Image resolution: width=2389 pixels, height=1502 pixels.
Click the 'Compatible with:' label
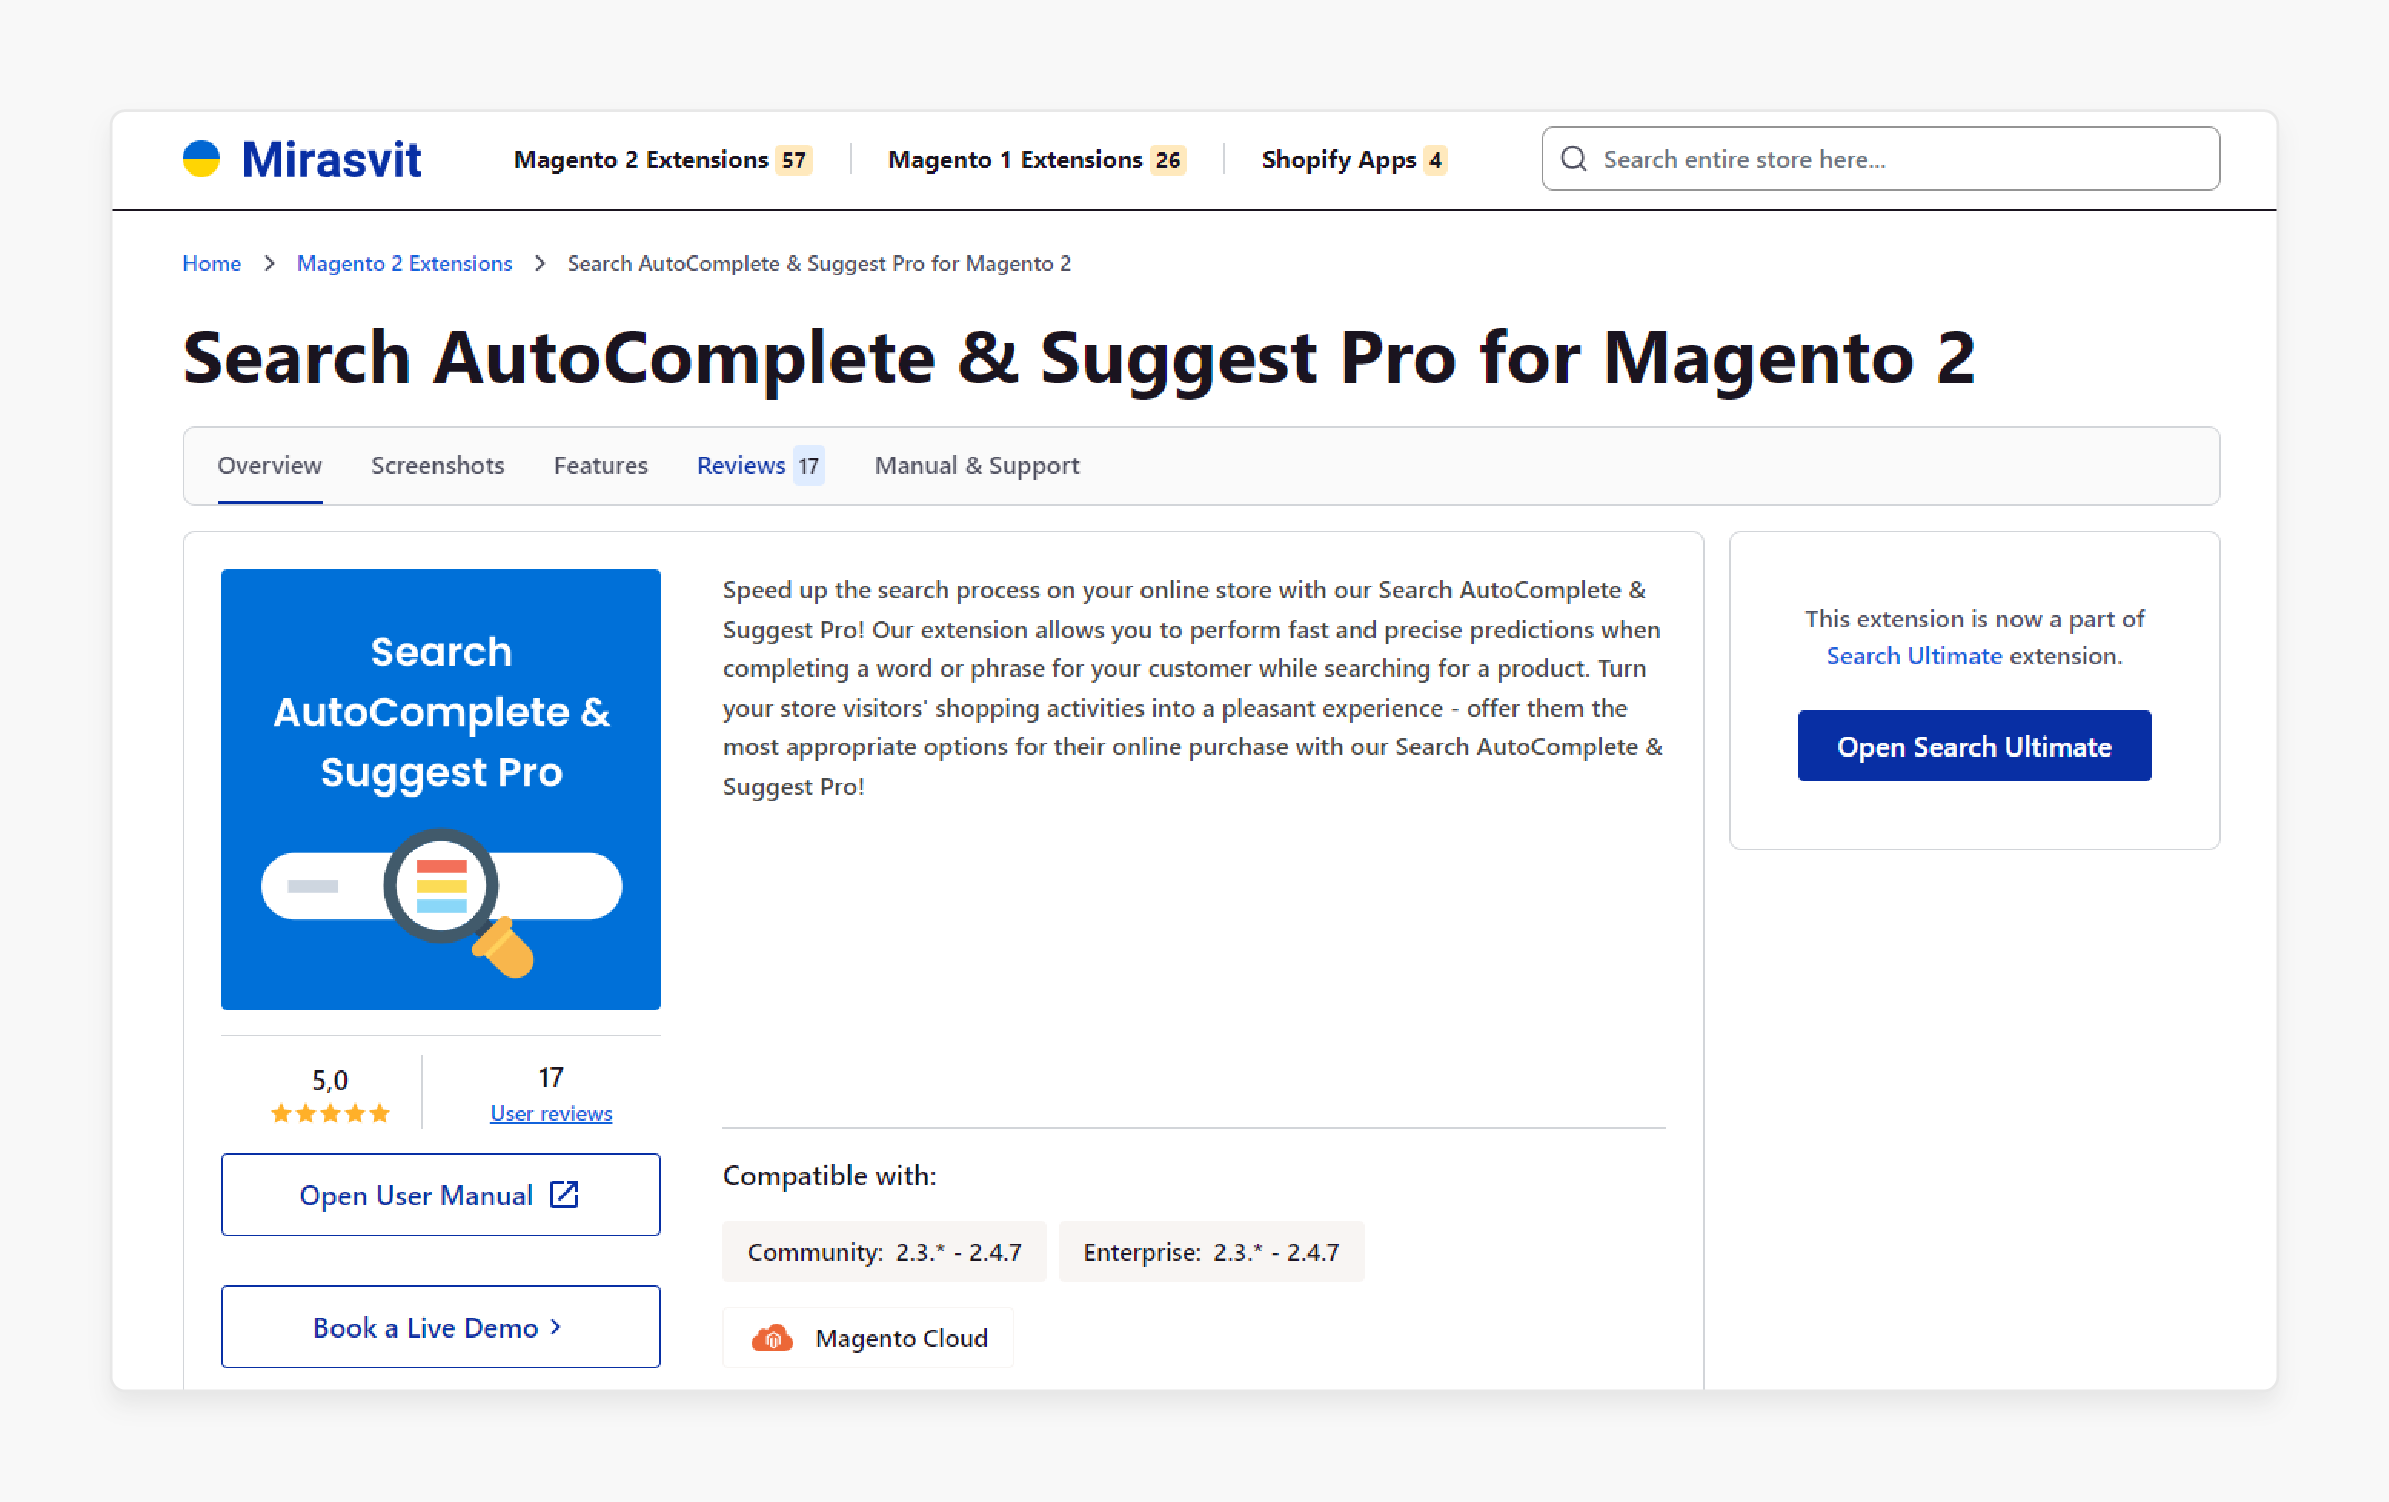[830, 1176]
